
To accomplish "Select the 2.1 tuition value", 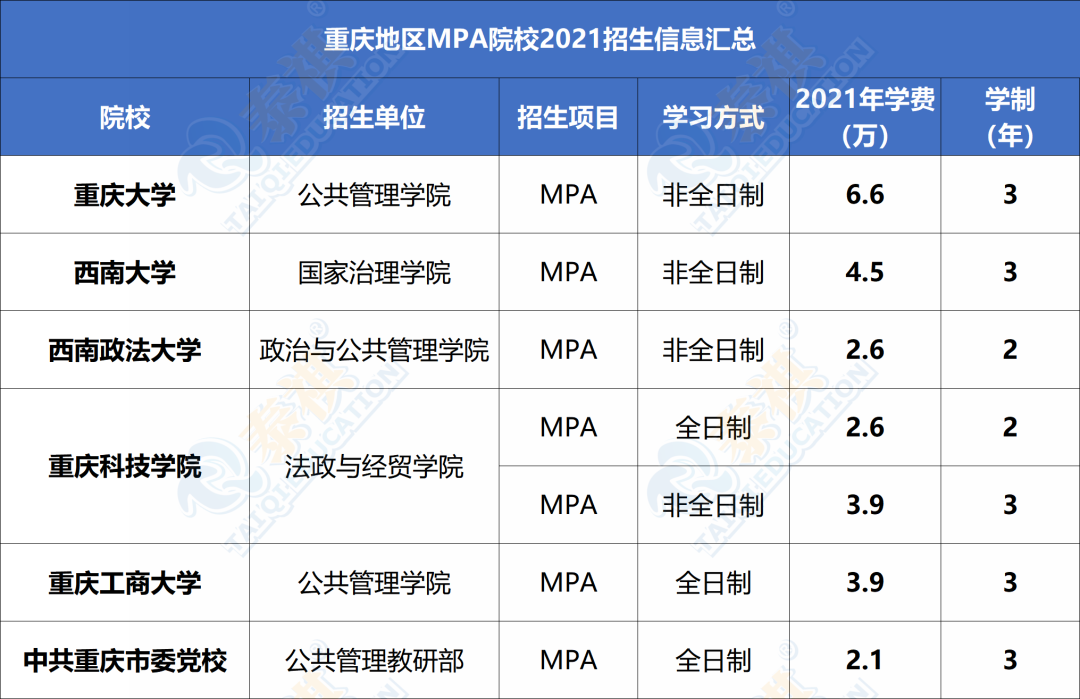I will 865,660.
